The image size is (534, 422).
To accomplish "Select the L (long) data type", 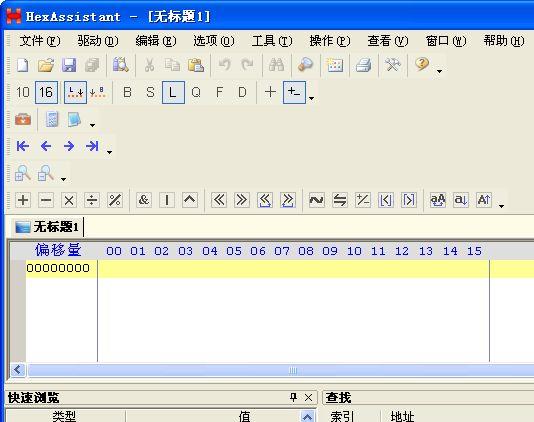I will (x=173, y=92).
